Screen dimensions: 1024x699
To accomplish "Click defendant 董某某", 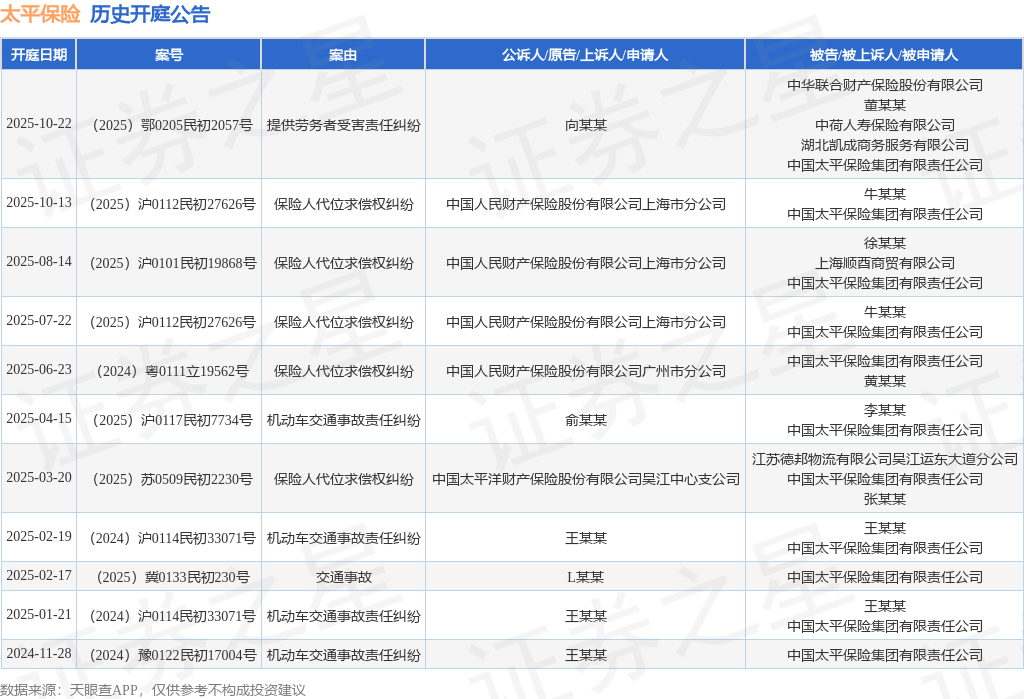I will 884,105.
